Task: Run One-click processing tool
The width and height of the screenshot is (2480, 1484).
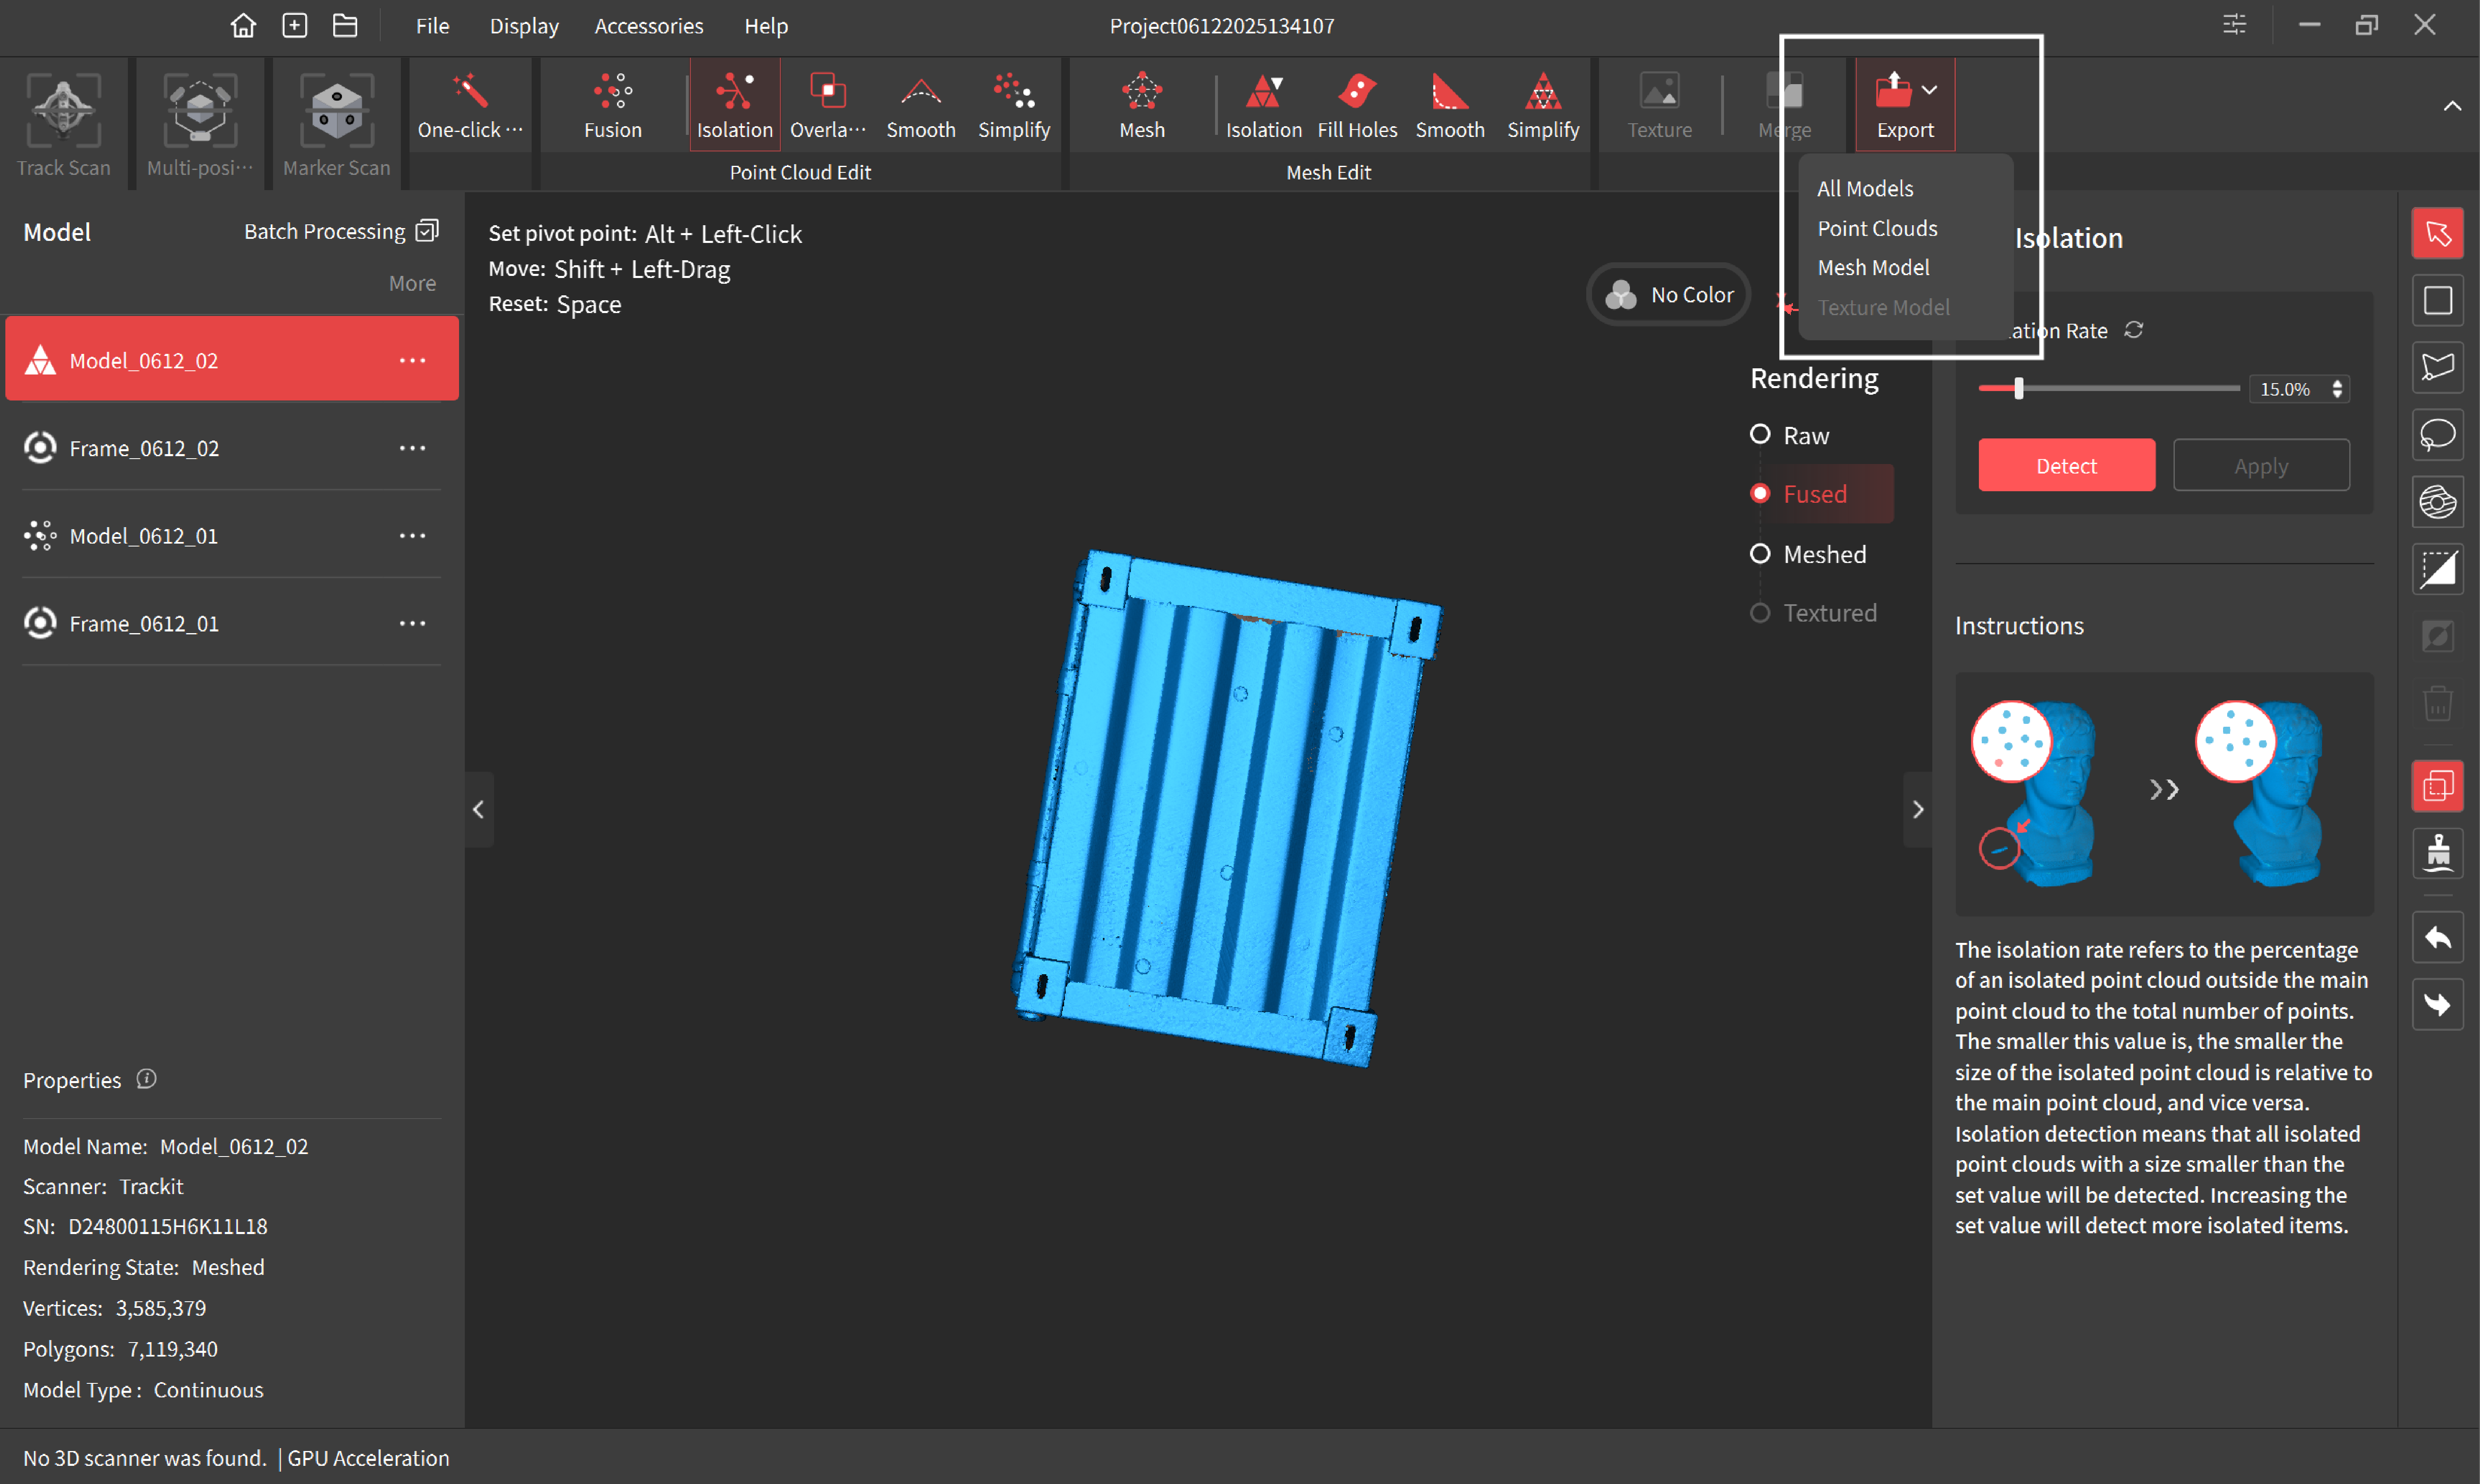Action: [x=470, y=106]
